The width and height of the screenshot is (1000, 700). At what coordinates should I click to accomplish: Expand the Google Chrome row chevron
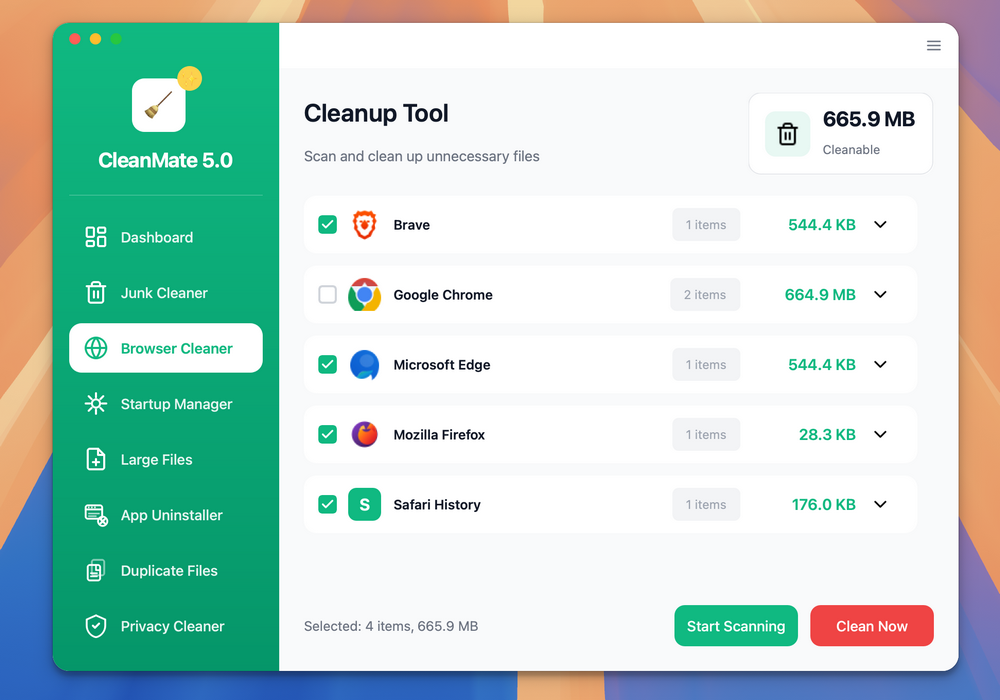[880, 295]
